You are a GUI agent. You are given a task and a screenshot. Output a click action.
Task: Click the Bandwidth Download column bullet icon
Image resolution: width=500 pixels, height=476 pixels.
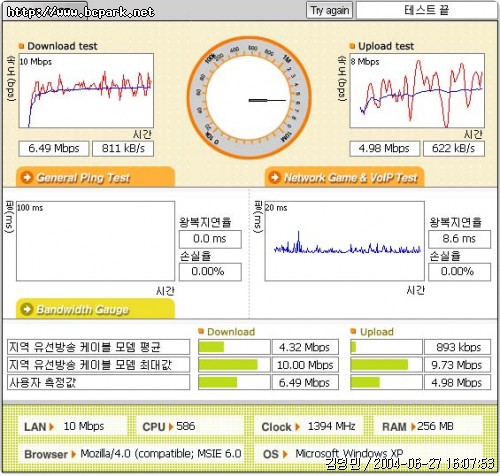click(201, 331)
